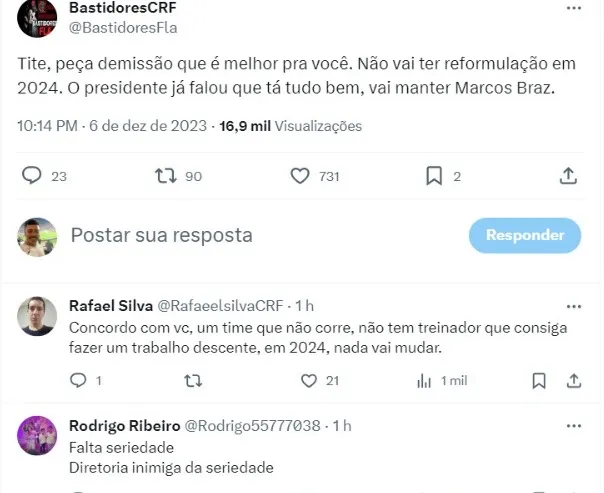604x493 pixels.
Task: View analytics for Rafael Silva's reply
Action: (x=425, y=380)
